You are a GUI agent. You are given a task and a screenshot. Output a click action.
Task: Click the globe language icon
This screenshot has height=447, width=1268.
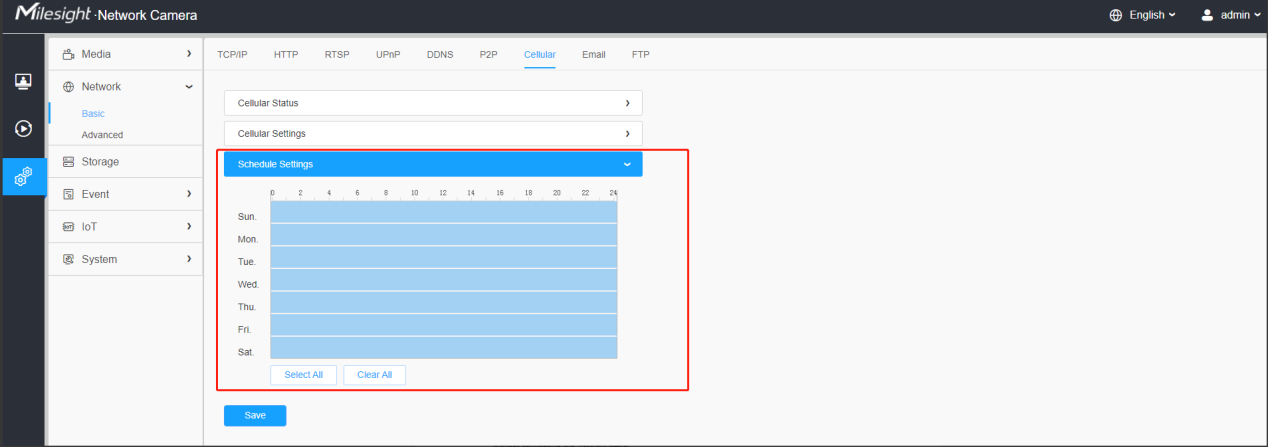[1116, 15]
